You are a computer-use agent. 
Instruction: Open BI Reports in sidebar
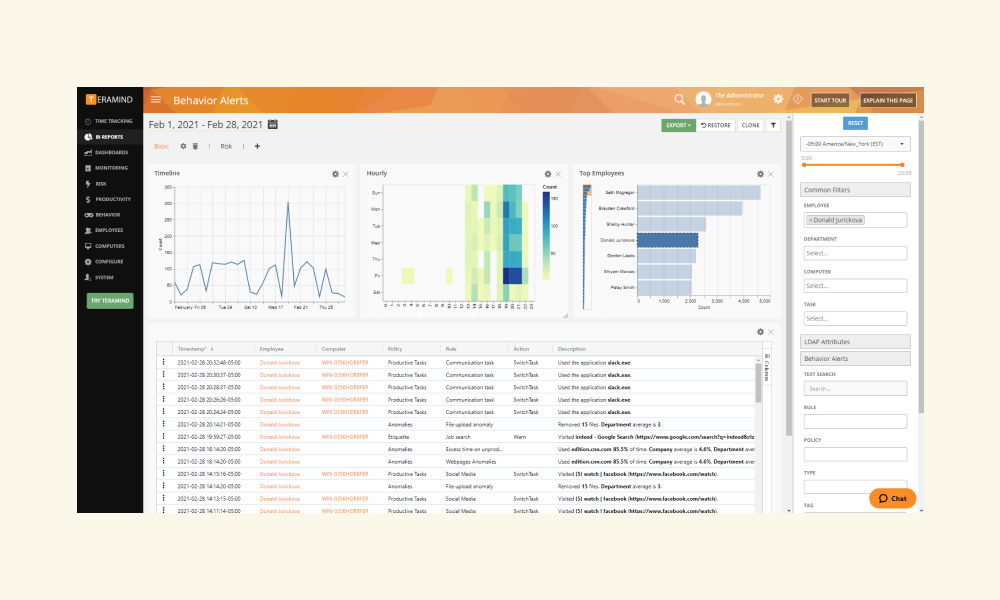point(110,136)
